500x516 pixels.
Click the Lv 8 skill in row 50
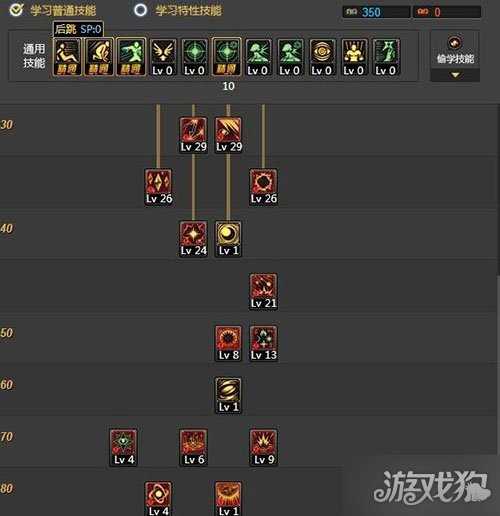click(x=228, y=343)
